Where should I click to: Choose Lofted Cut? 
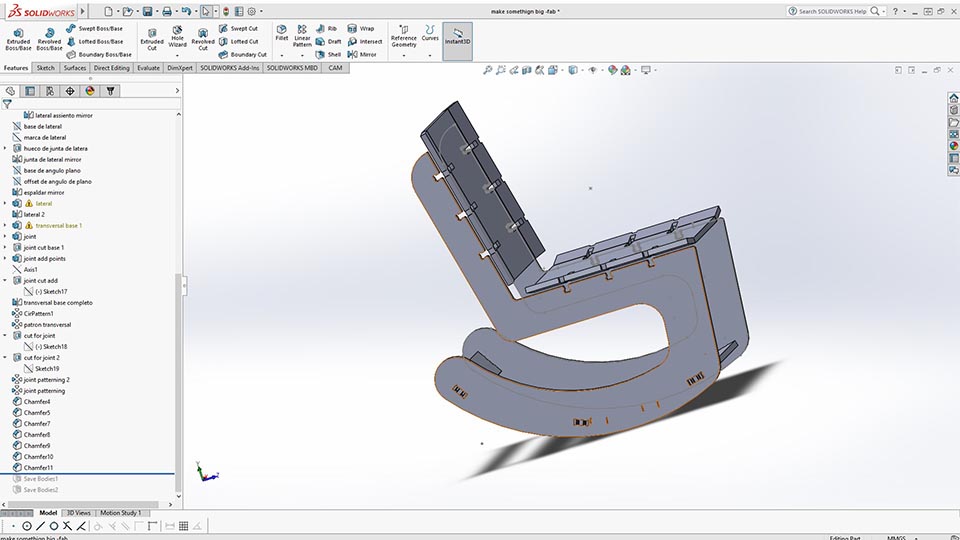(239, 42)
